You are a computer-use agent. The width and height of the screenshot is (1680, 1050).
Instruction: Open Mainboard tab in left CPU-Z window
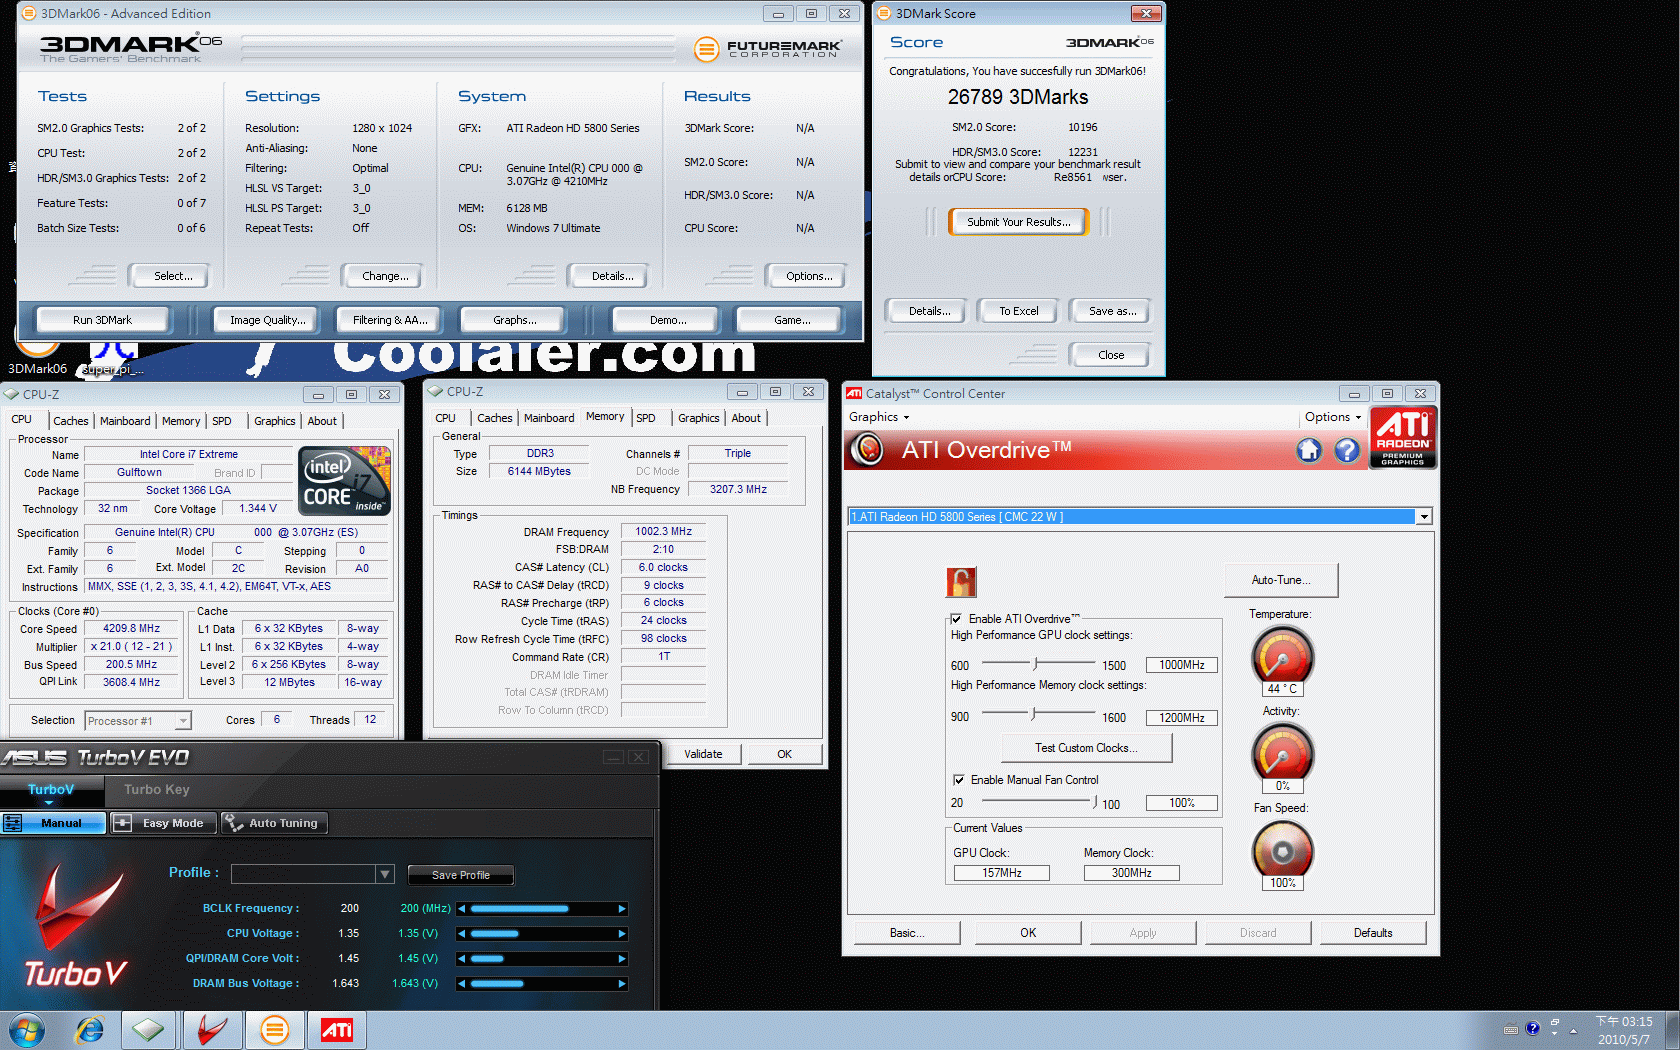[125, 421]
